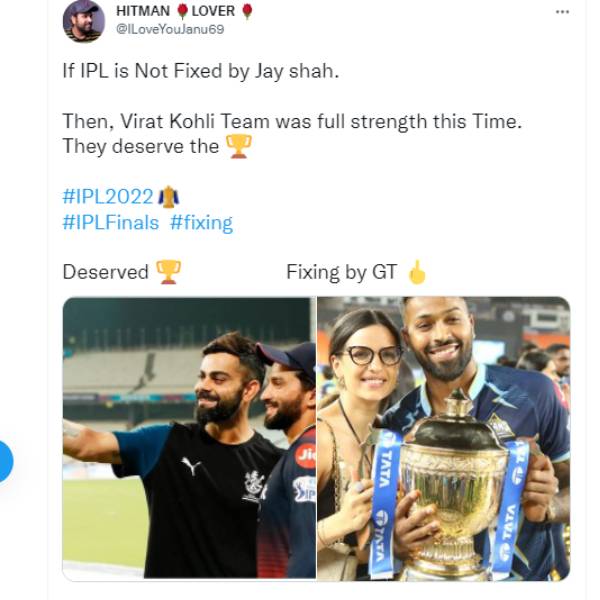This screenshot has width=600, height=600.
Task: Open the tweet's three-dot more options menu
Action: (x=563, y=12)
